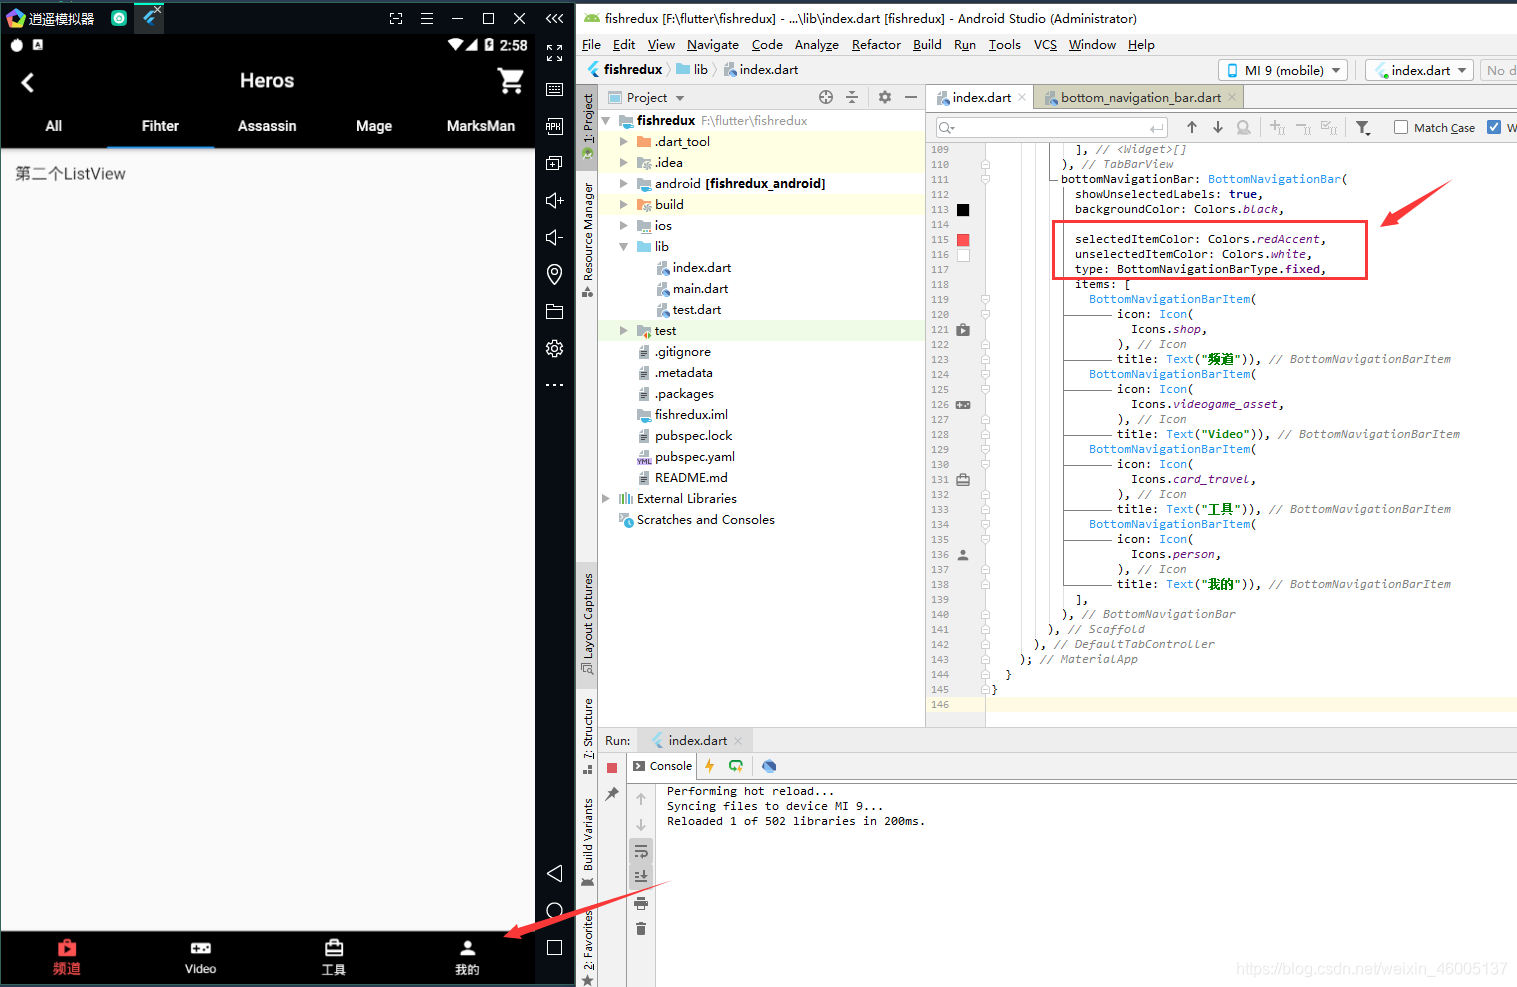Image resolution: width=1517 pixels, height=987 pixels.
Task: Open MI 9 (mobile) device dropdown
Action: (x=1283, y=70)
